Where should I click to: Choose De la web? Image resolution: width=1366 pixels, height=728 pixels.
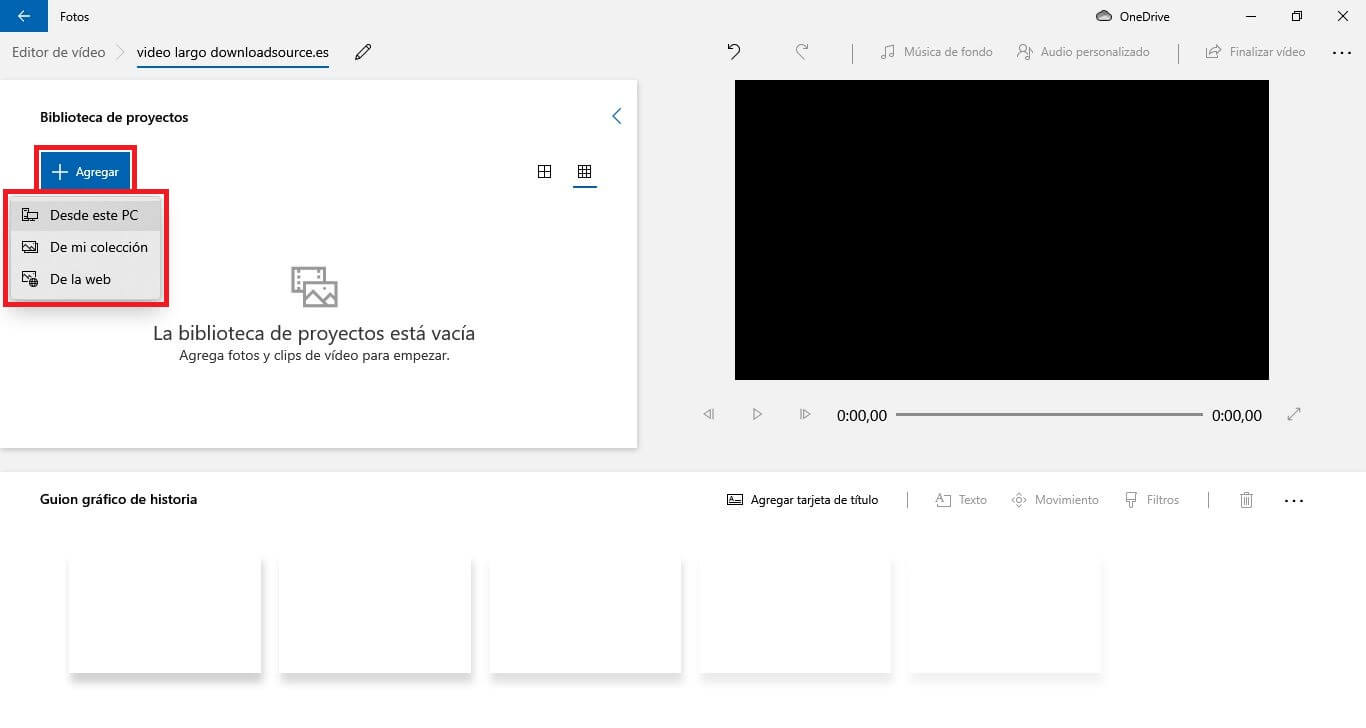85,279
